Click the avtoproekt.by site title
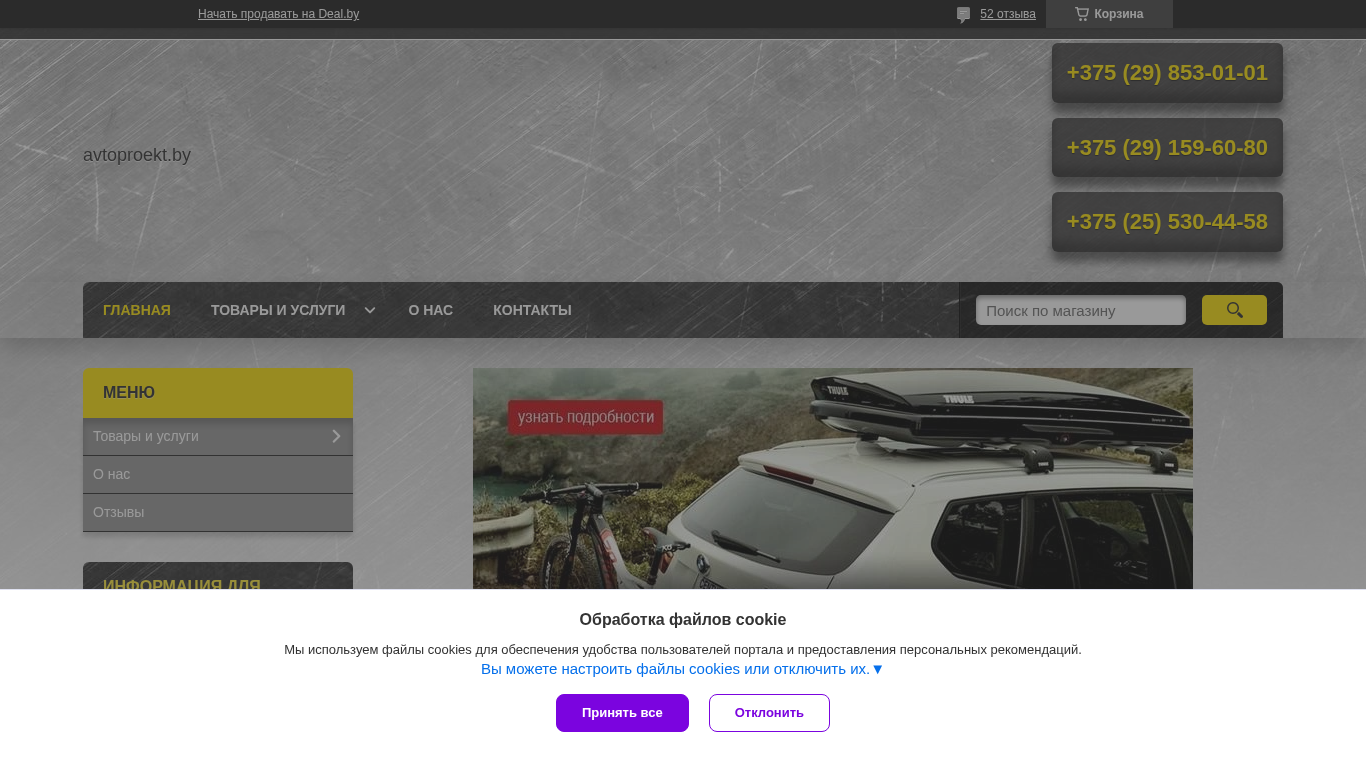 (x=137, y=155)
